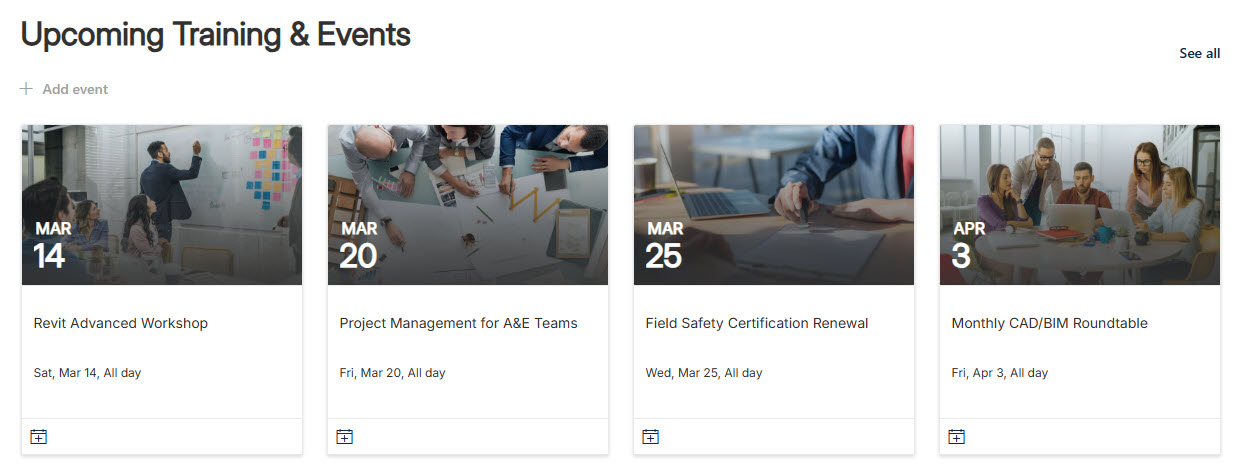The width and height of the screenshot is (1244, 476).
Task: Click the MAR 25 date badge
Action: pyautogui.click(x=664, y=247)
